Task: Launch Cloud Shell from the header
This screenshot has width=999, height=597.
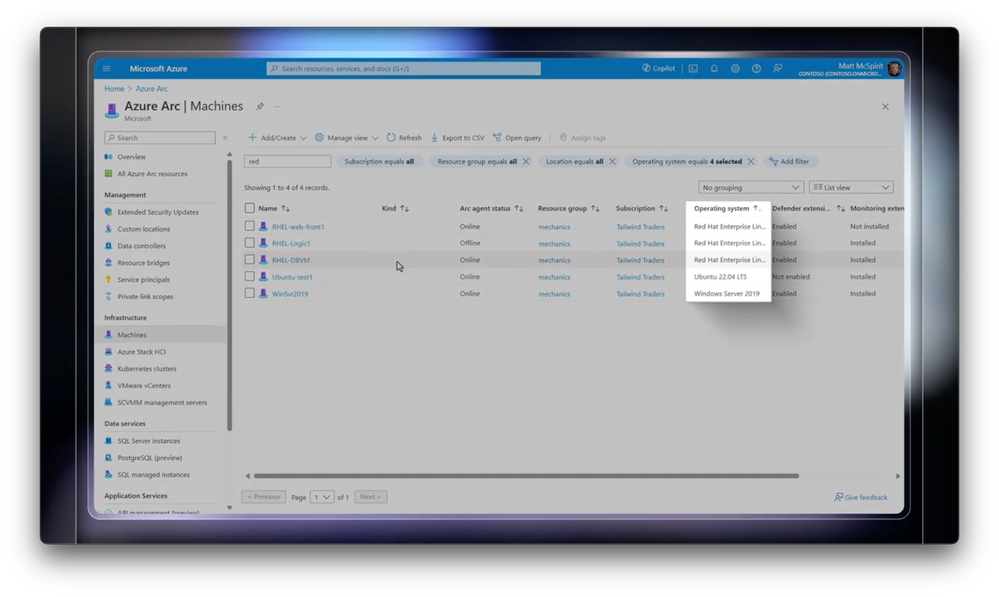Action: pos(693,68)
